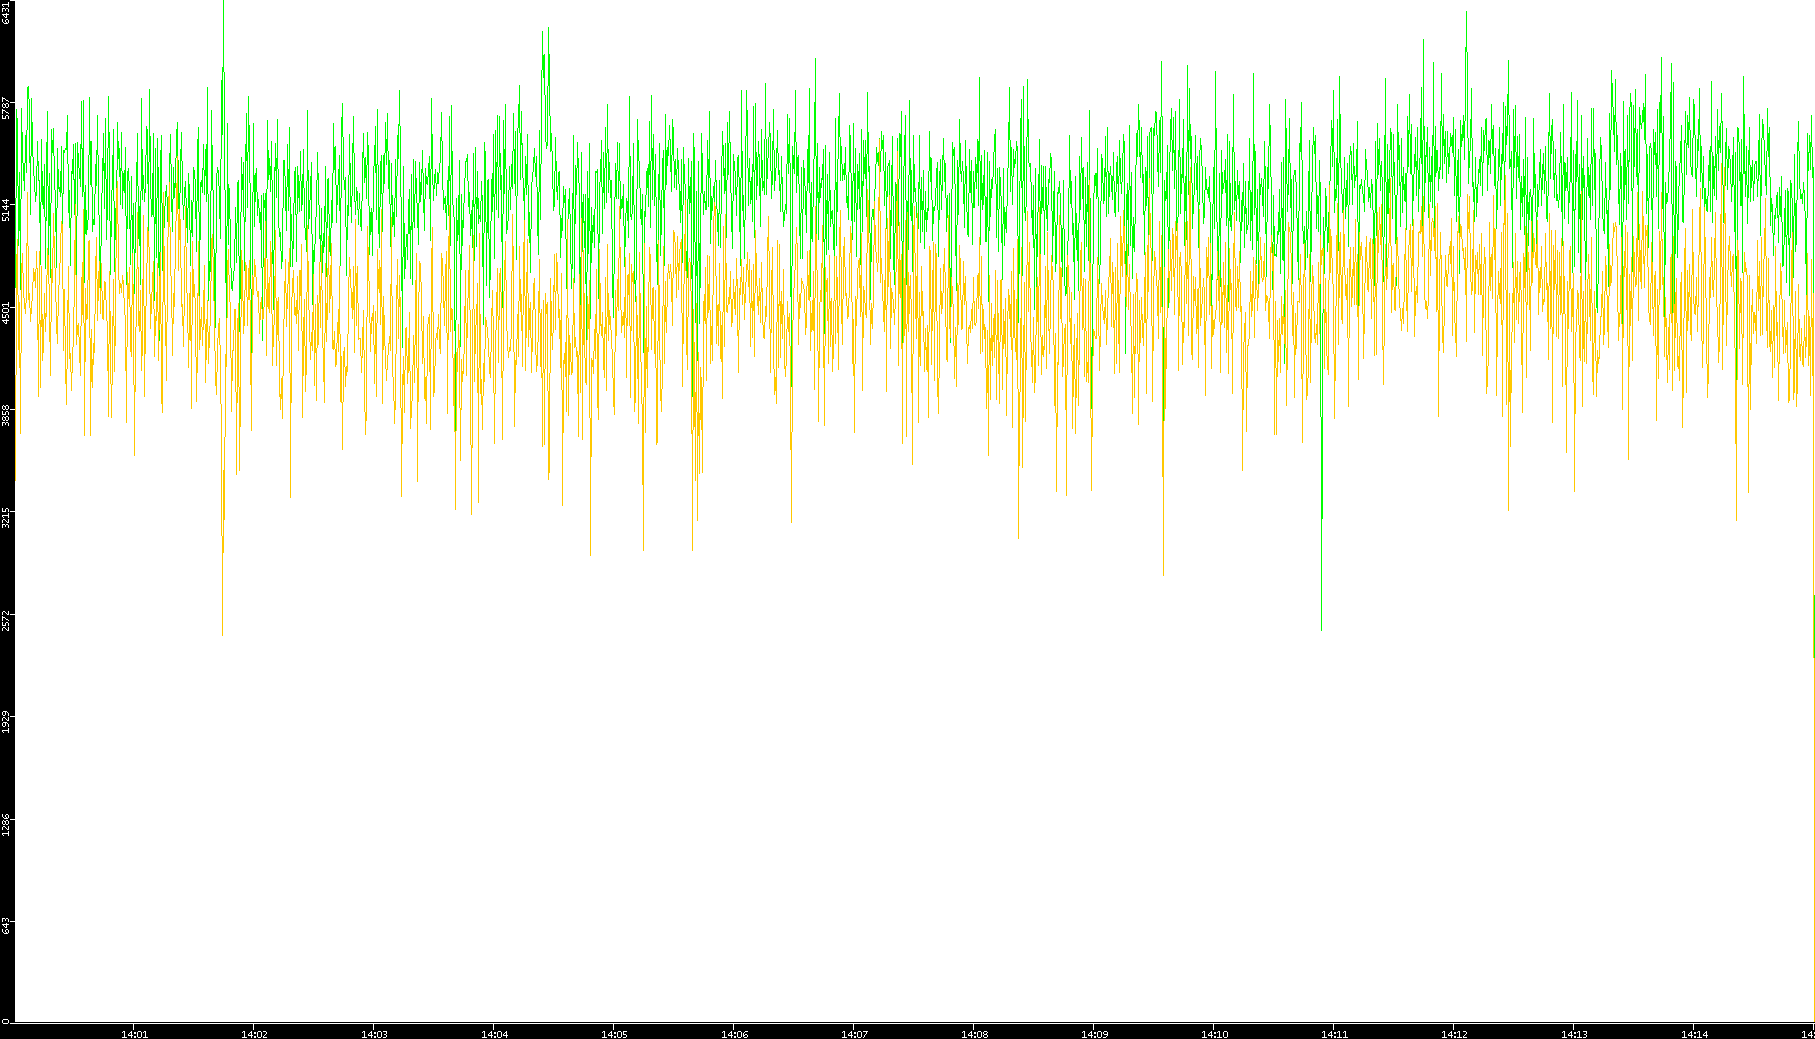Click the 14:02 tick on time axis
This screenshot has width=1815, height=1039.
point(254,1033)
